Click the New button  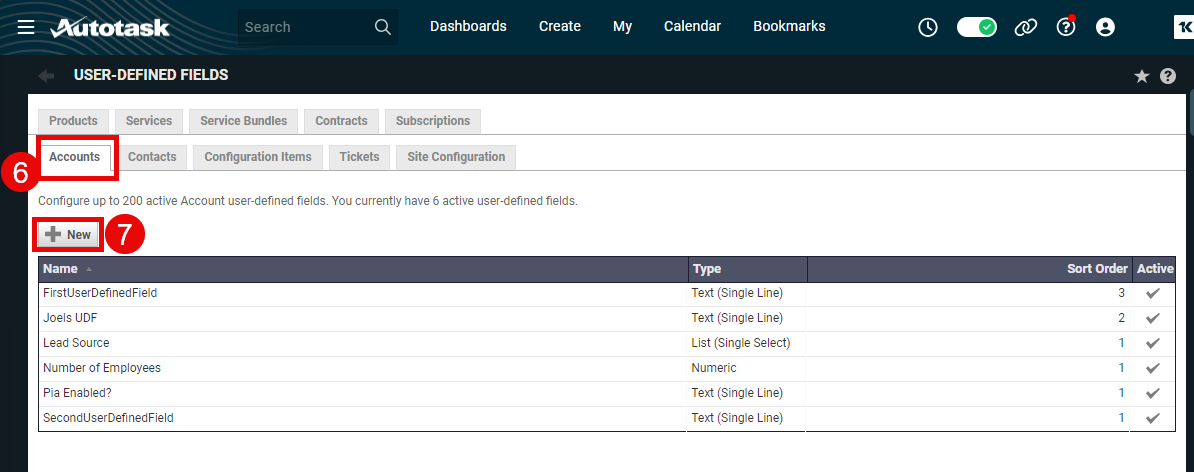[x=68, y=234]
